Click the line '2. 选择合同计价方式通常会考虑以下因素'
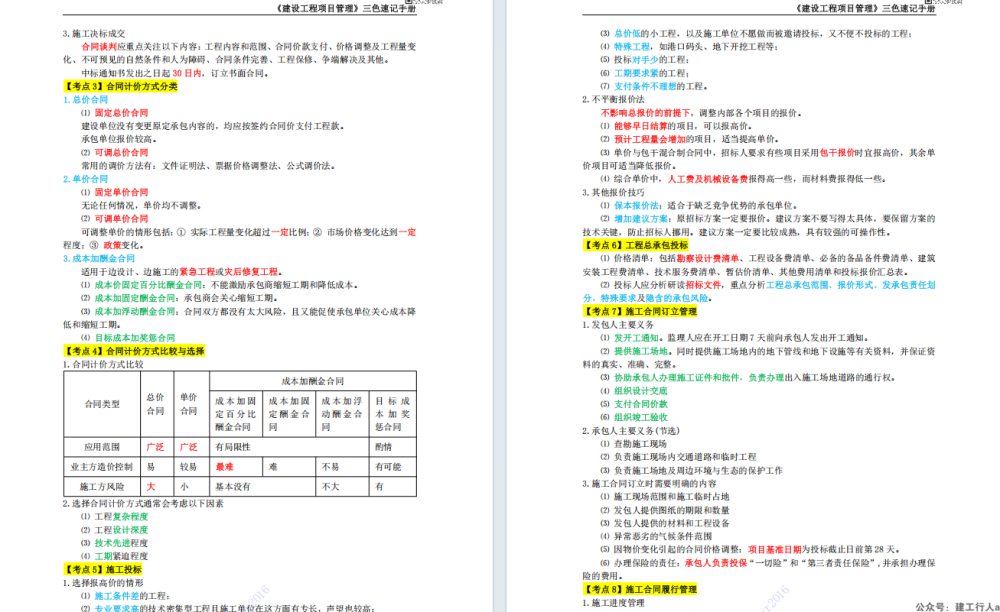This screenshot has height=612, width=1000. coord(143,504)
